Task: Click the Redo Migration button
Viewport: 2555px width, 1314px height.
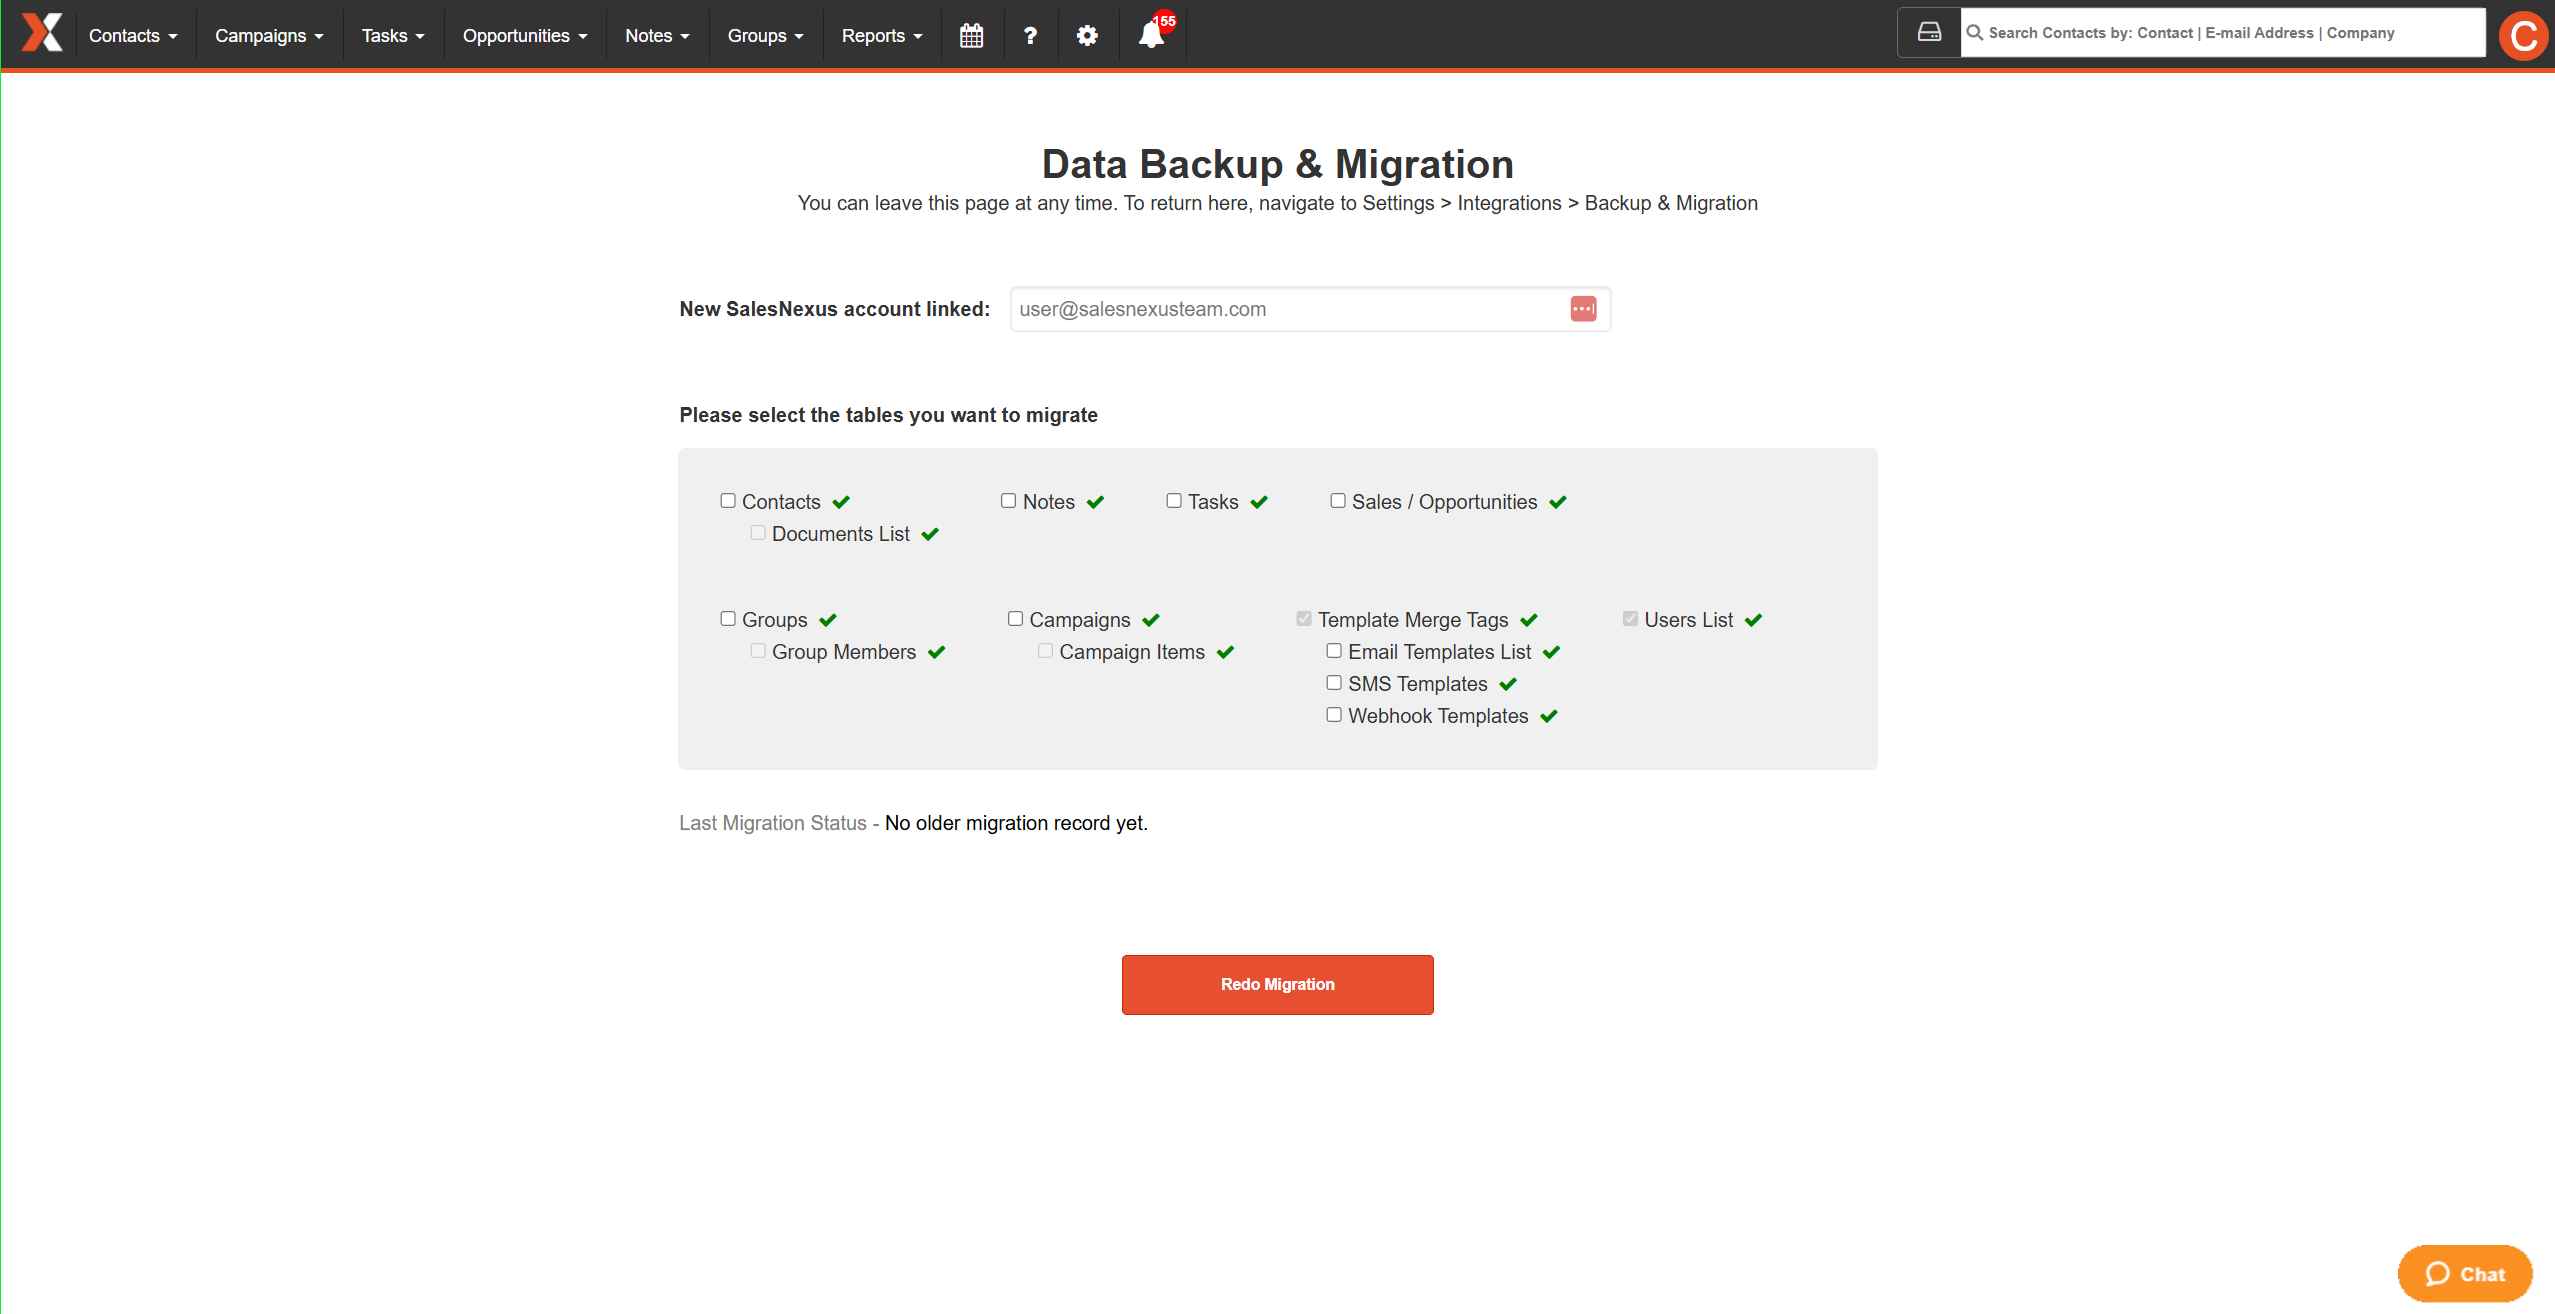Action: [x=1277, y=984]
